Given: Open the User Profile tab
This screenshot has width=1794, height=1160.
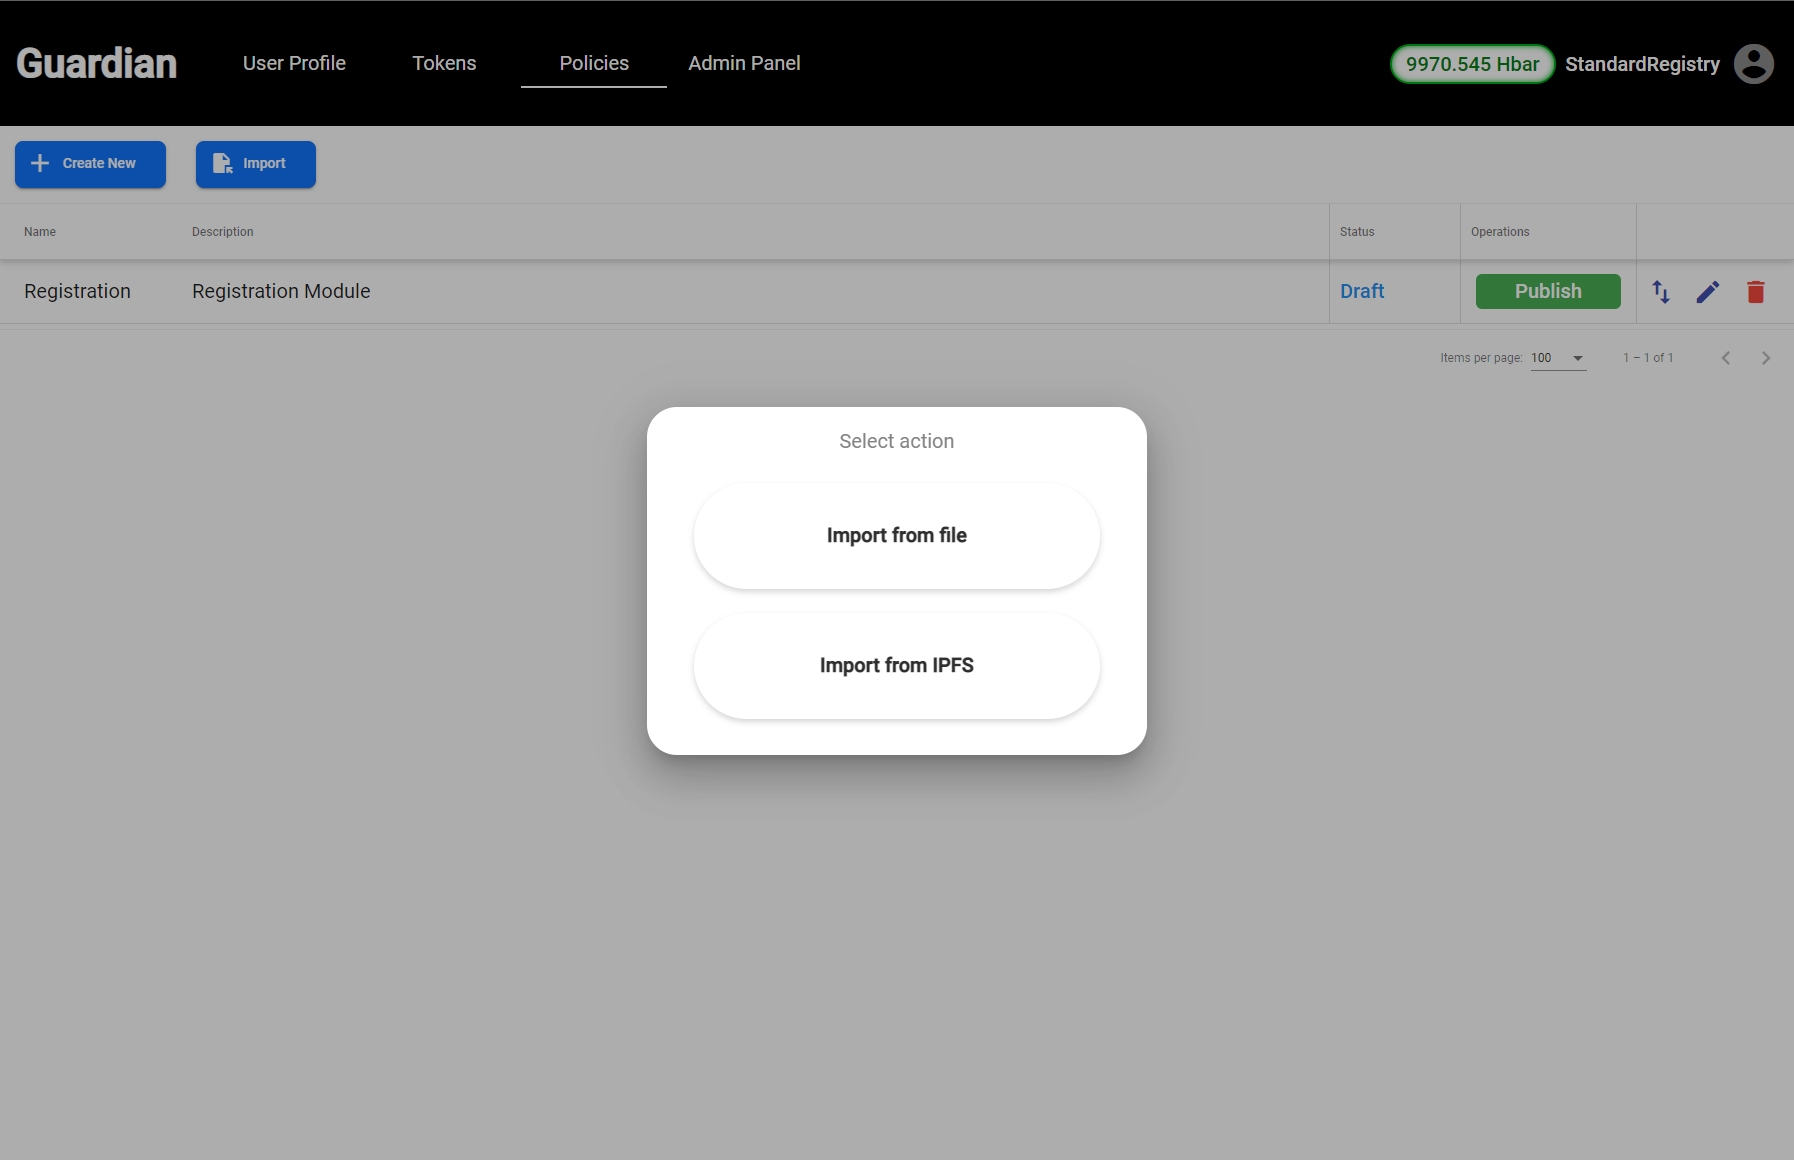Looking at the screenshot, I should coord(294,64).
